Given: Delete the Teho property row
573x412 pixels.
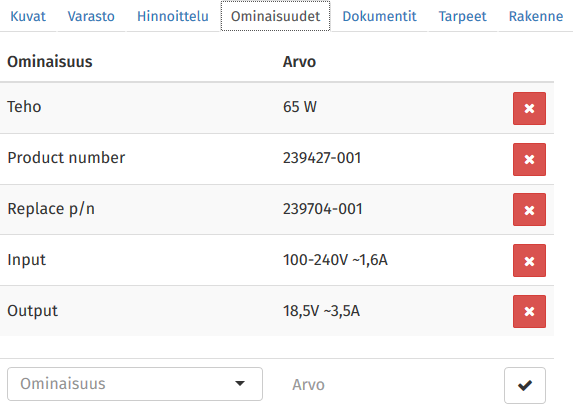Looking at the screenshot, I should [529, 109].
